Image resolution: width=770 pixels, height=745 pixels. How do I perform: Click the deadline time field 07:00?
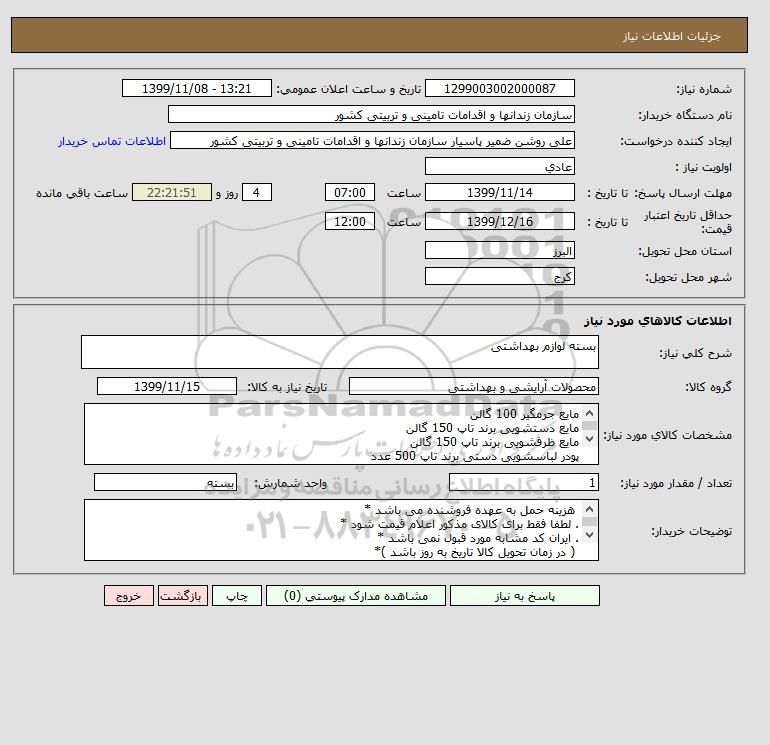pyautogui.click(x=350, y=193)
